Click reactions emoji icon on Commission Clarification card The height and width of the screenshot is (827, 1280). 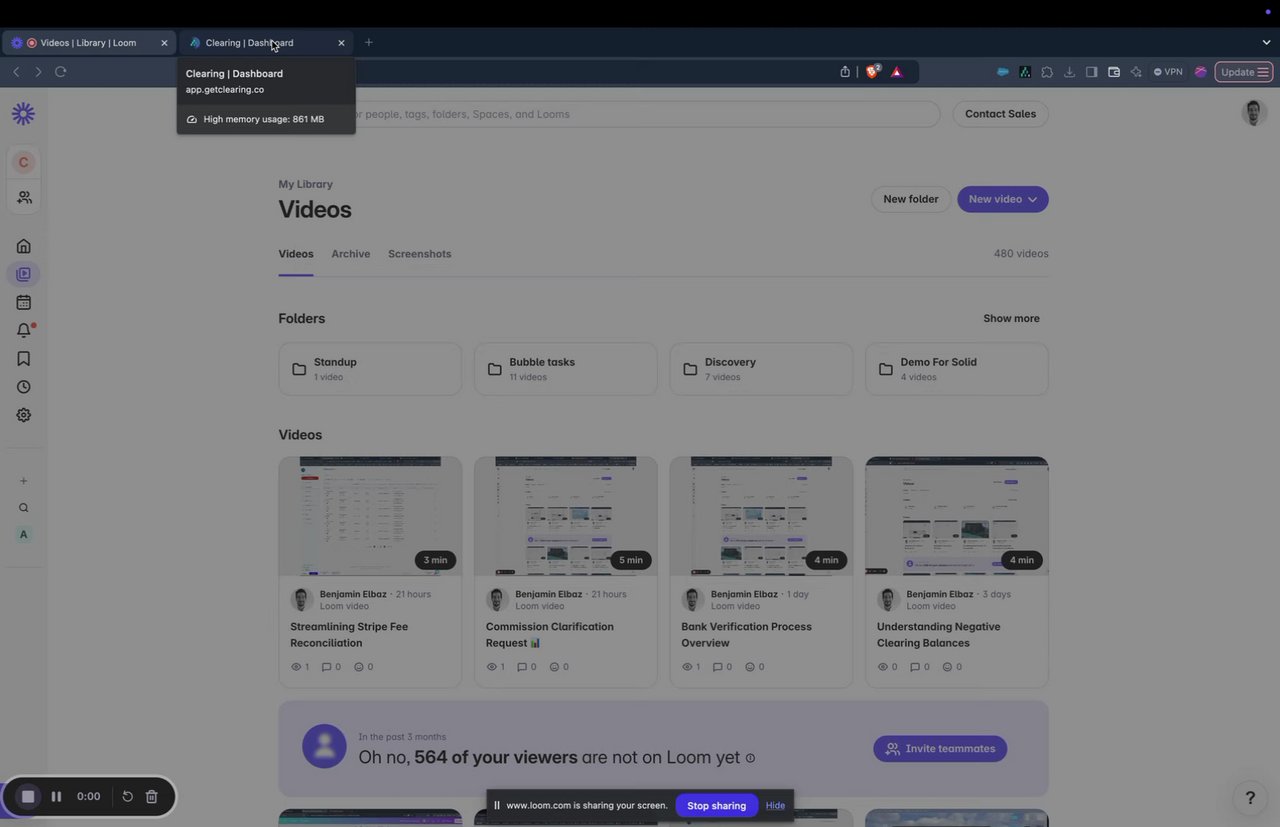(554, 667)
